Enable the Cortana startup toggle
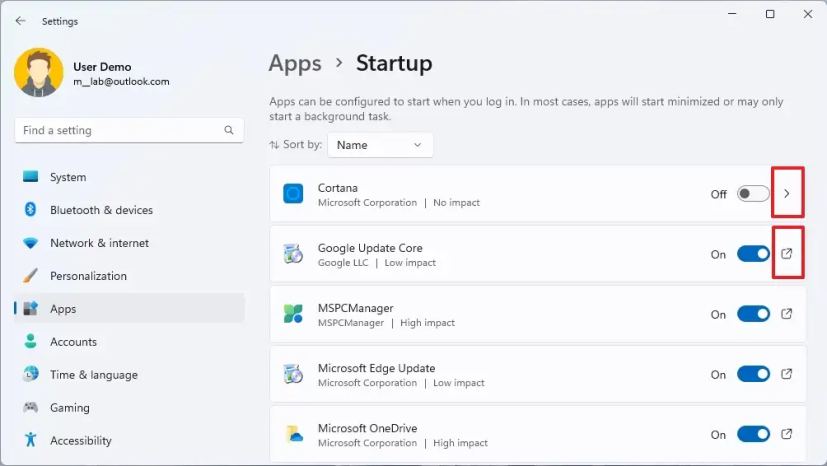This screenshot has height=466, width=827. tap(753, 194)
